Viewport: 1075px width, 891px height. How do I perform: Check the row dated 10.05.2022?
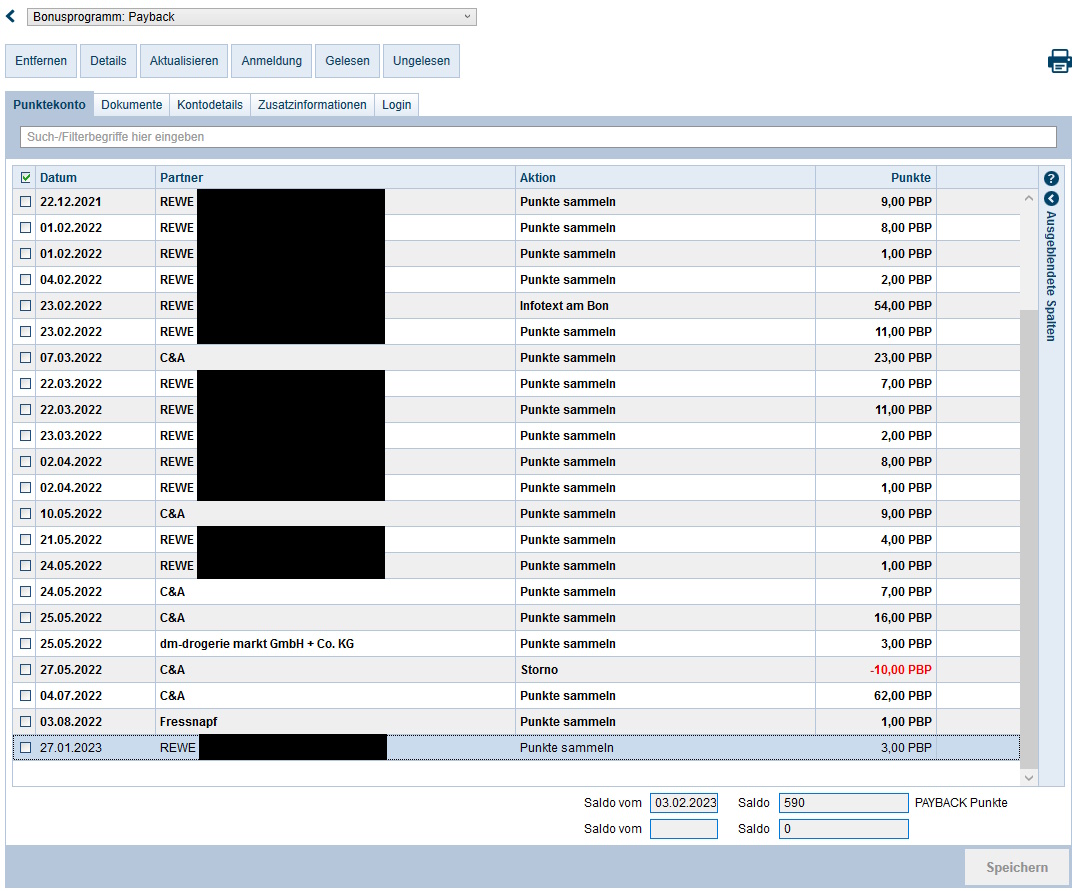[x=26, y=513]
